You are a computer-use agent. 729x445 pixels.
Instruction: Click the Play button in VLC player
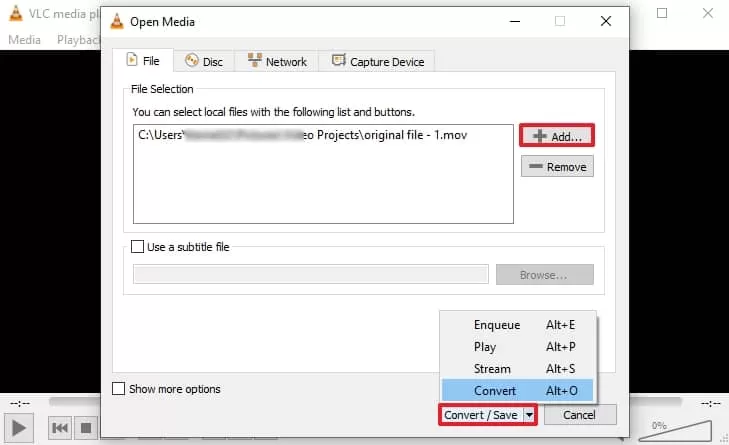tap(19, 428)
